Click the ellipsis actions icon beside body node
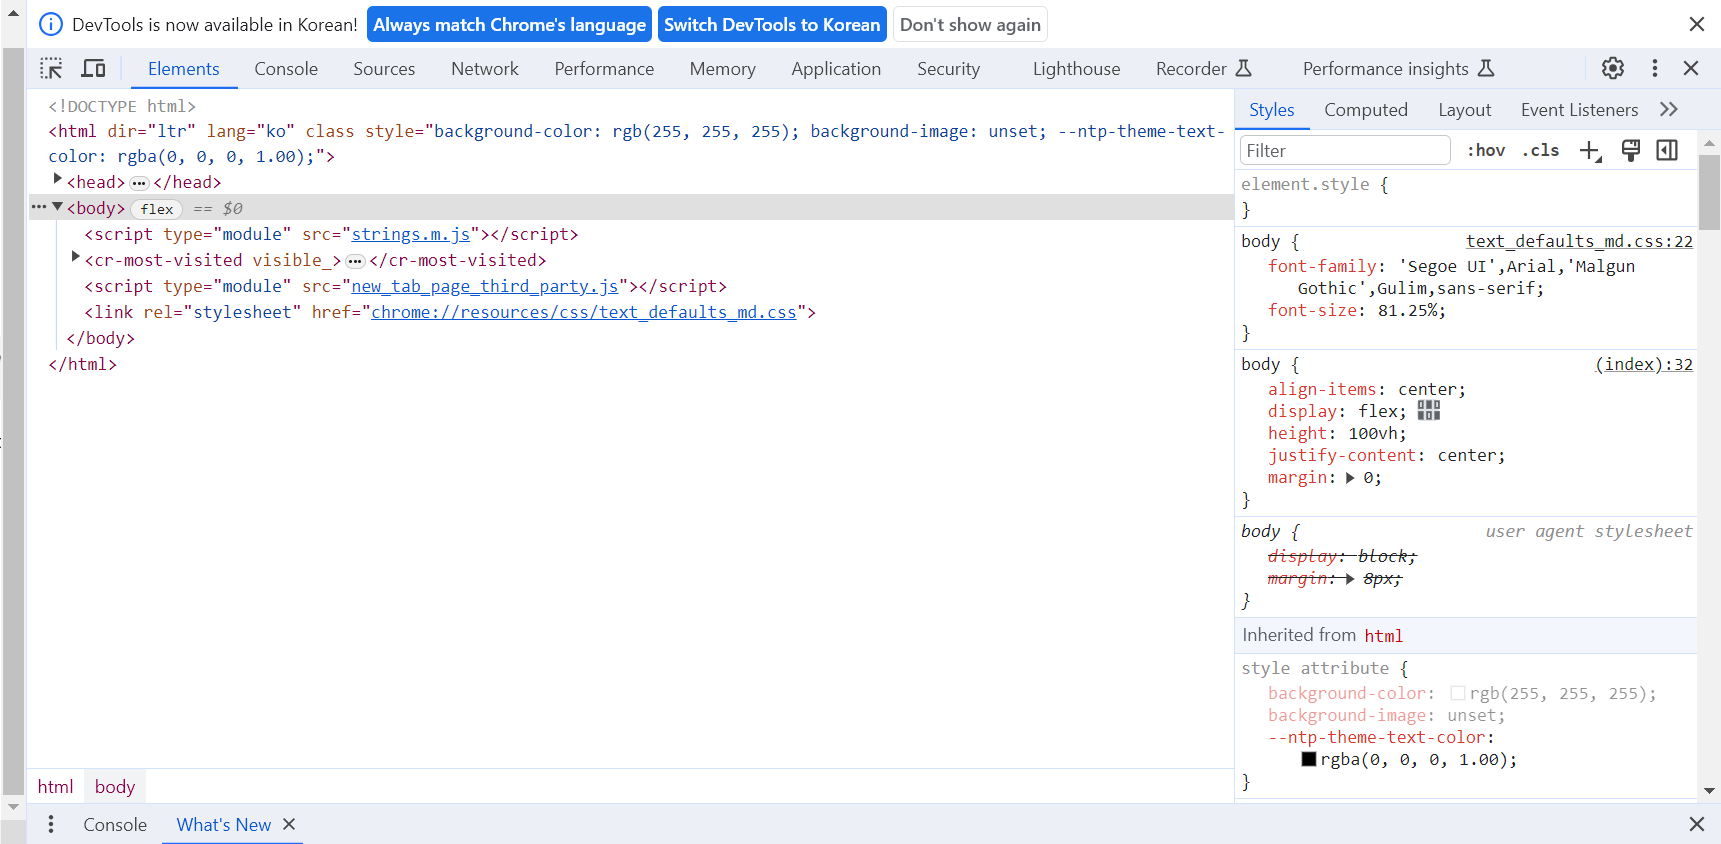 39,207
